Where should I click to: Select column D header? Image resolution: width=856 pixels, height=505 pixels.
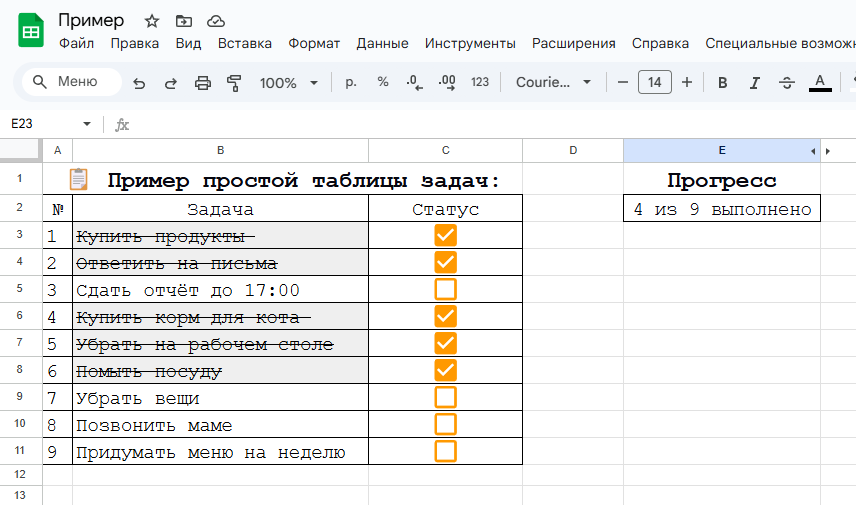point(573,150)
